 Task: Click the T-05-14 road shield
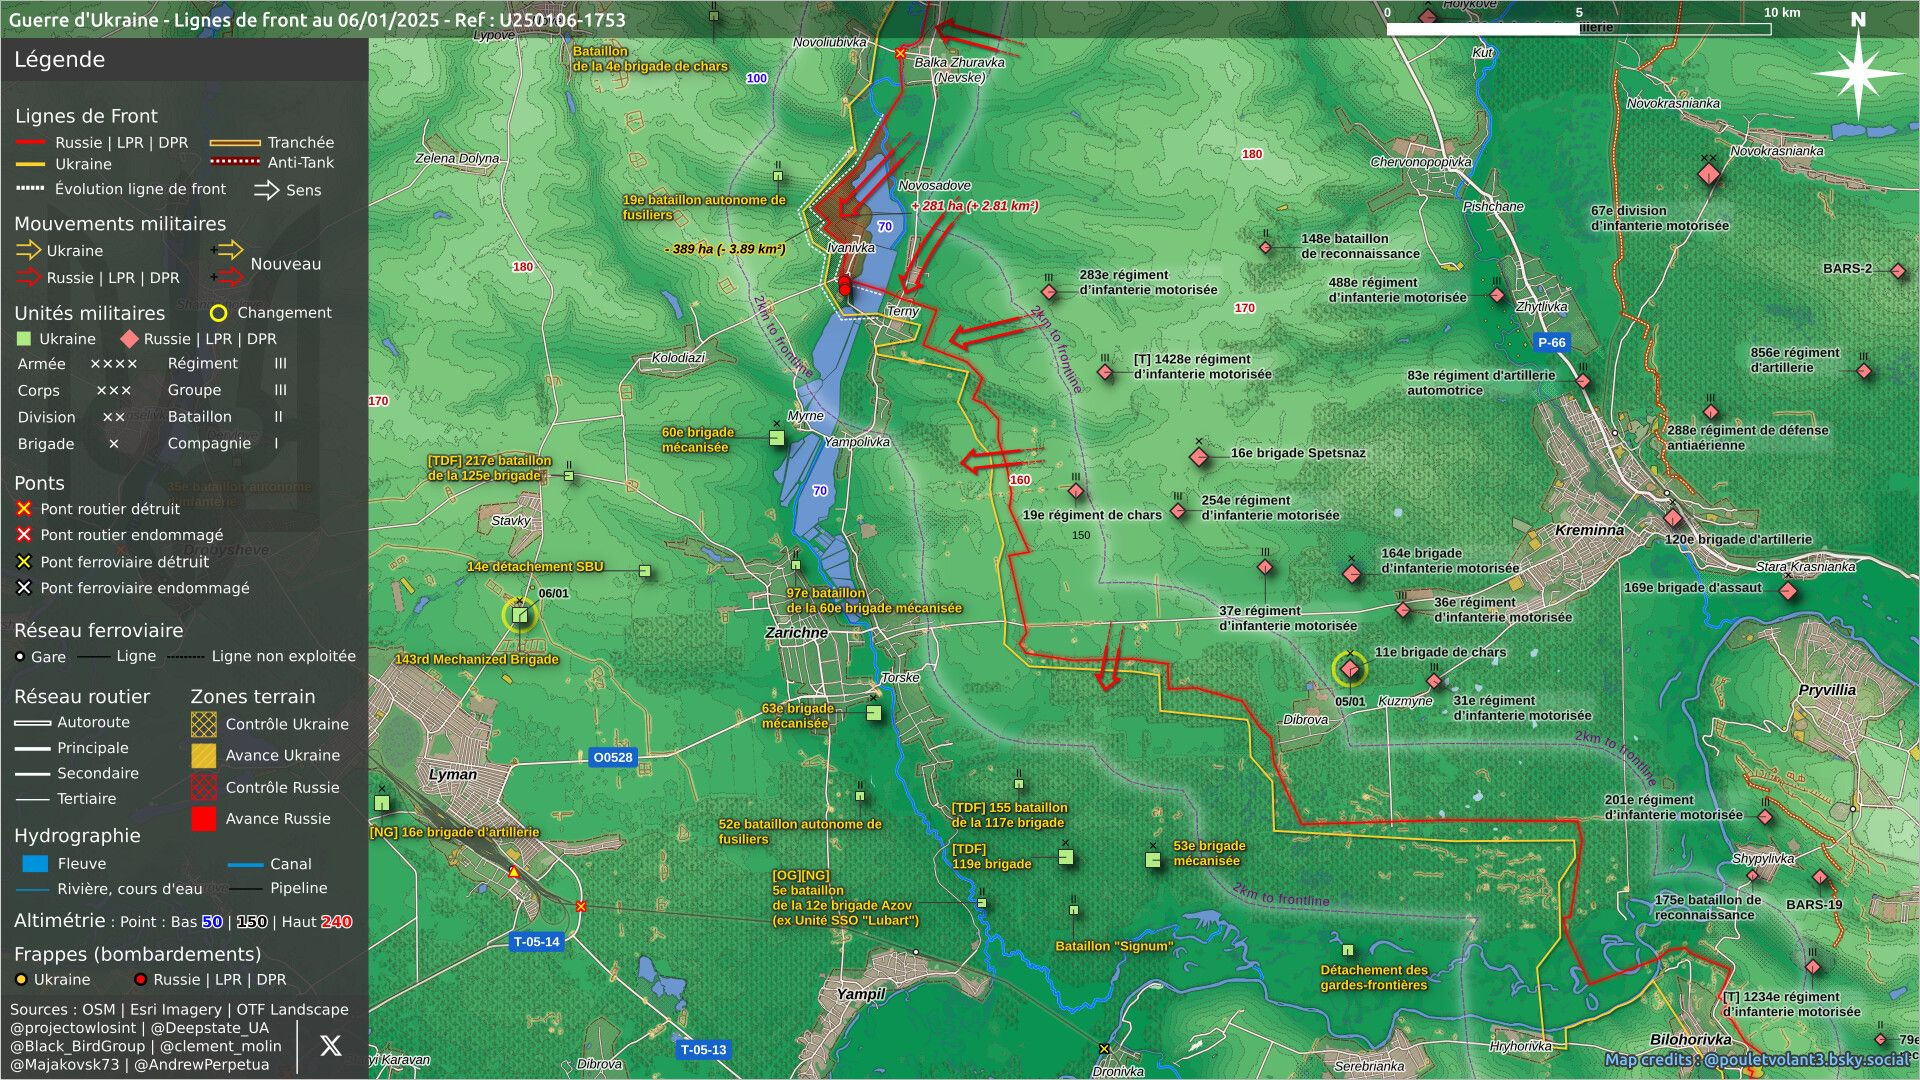coord(537,941)
